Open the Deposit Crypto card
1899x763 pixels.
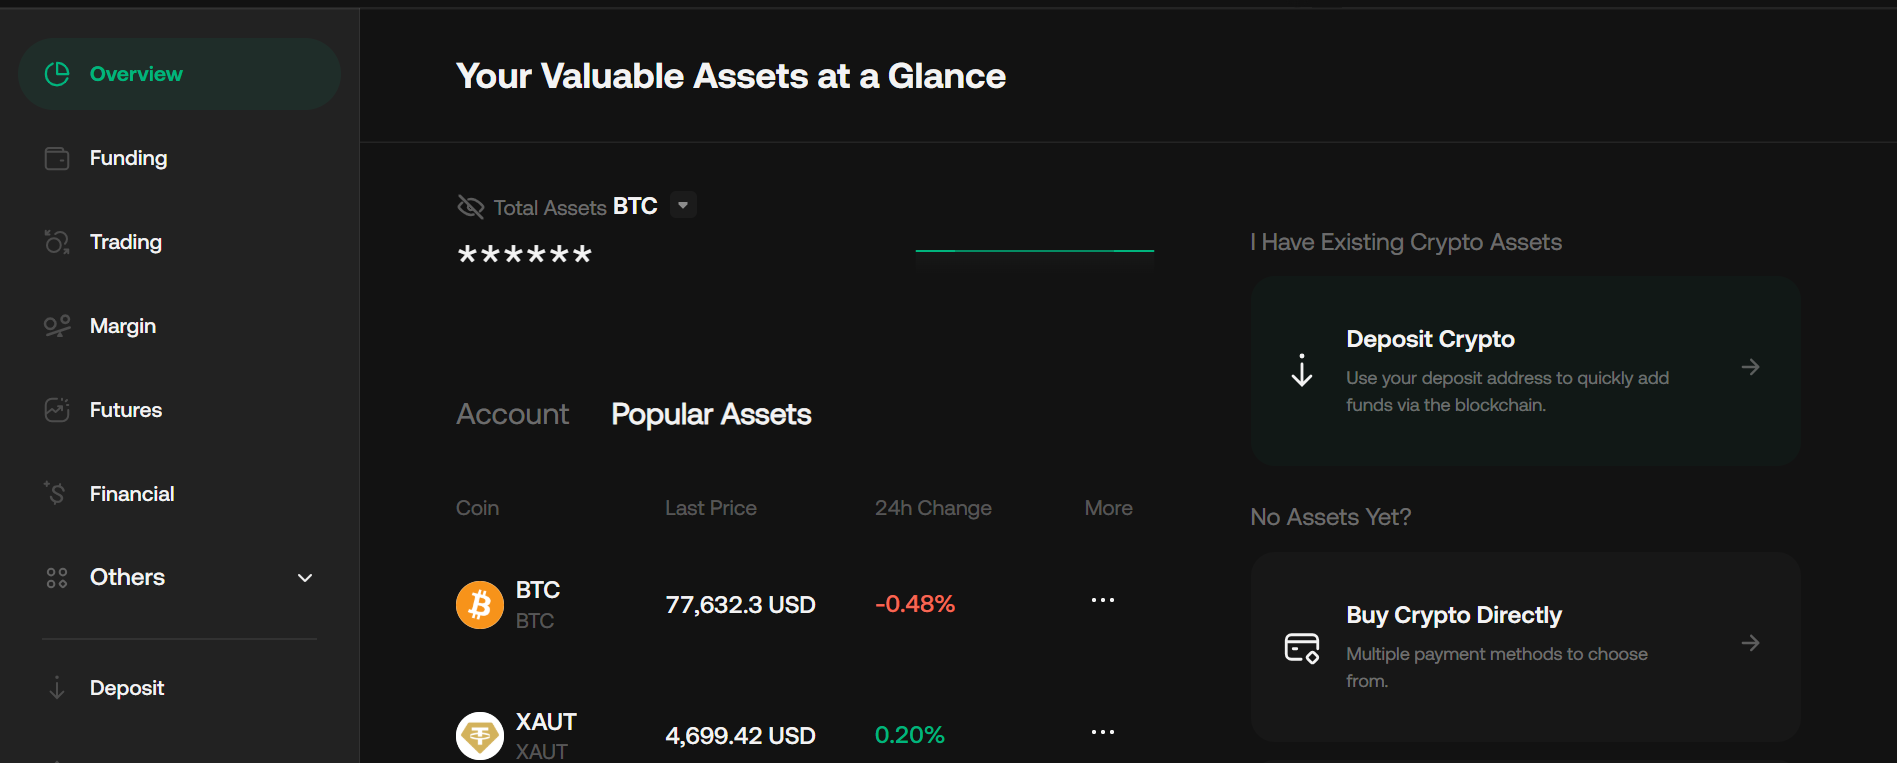(1525, 371)
